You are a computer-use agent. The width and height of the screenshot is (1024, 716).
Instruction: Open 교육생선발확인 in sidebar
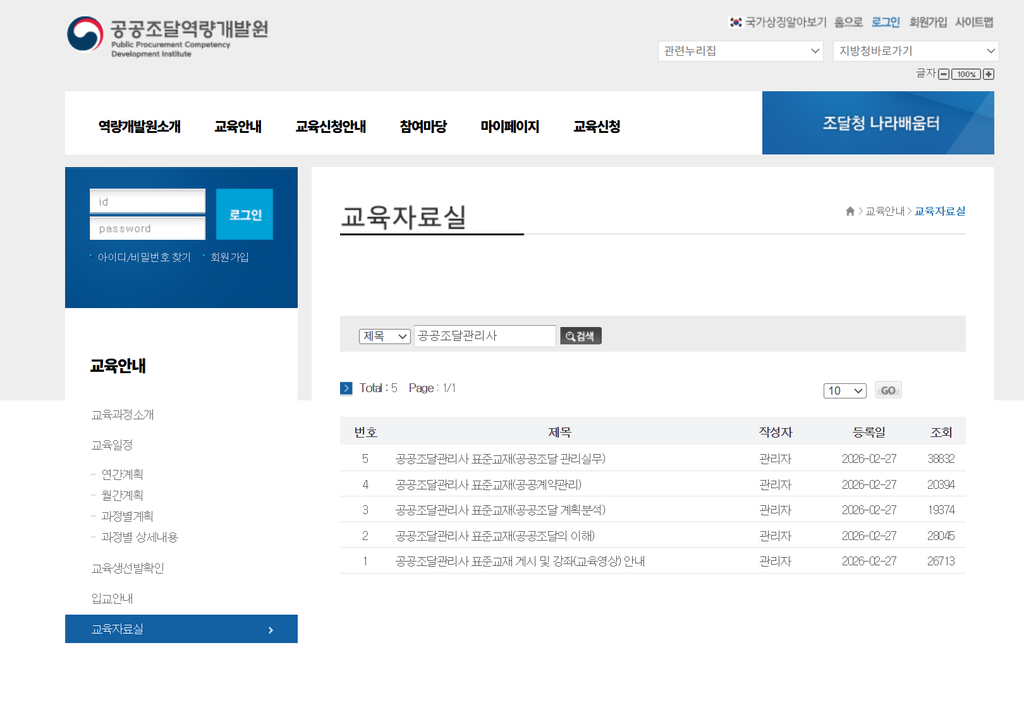[x=127, y=568]
